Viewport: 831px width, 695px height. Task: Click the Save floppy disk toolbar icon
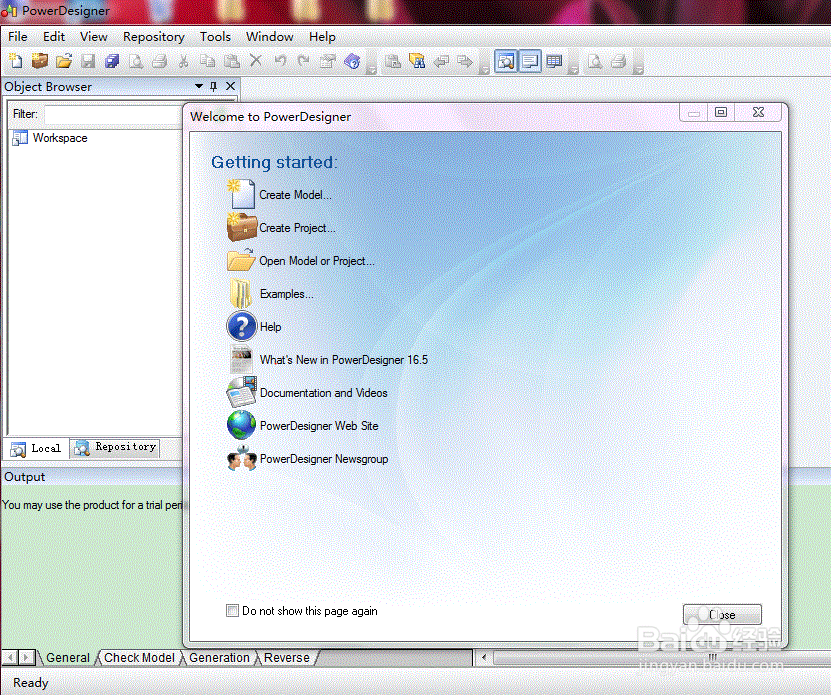tap(88, 61)
